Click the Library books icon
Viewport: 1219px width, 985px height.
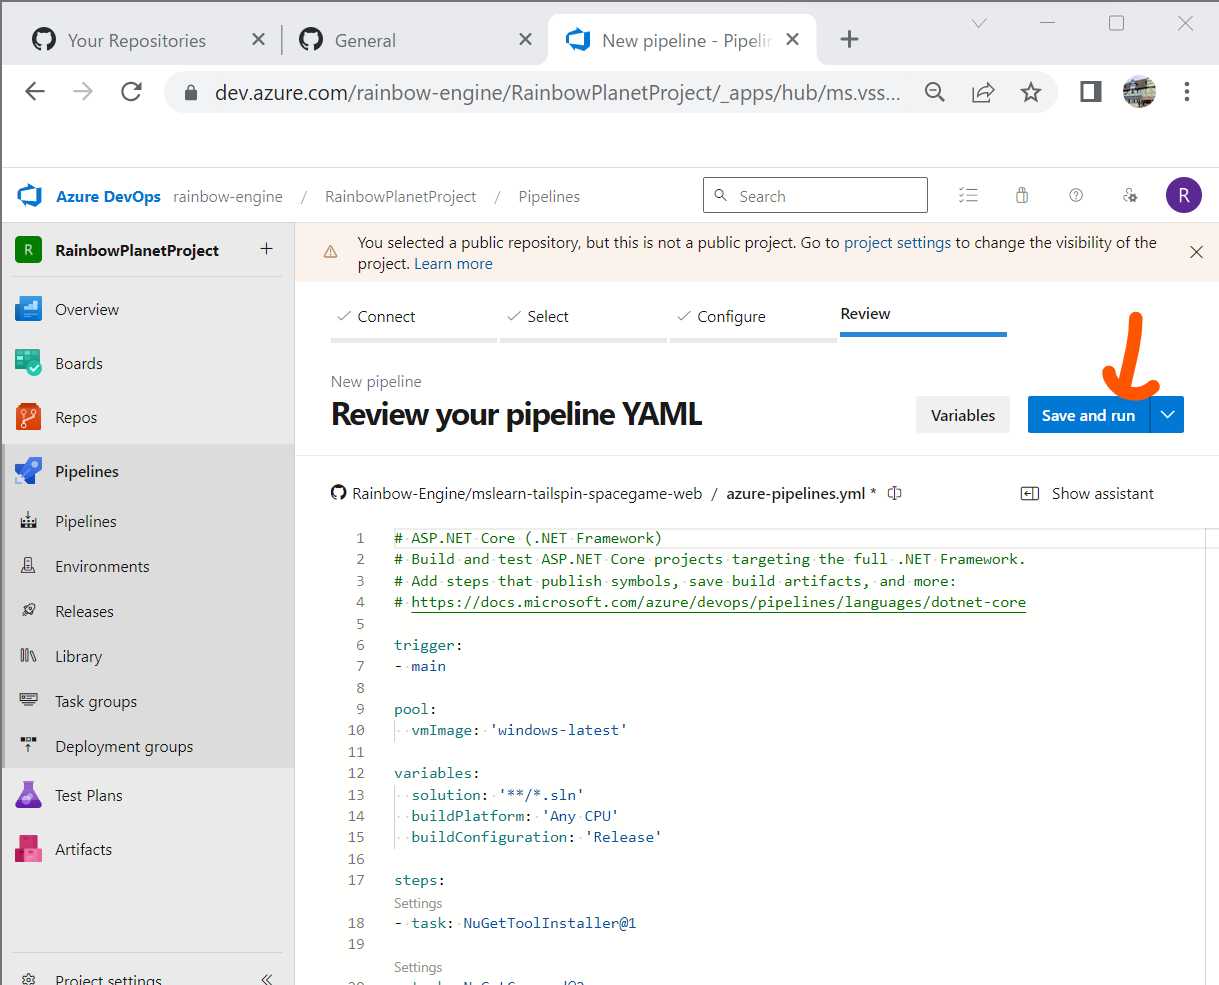pos(28,656)
